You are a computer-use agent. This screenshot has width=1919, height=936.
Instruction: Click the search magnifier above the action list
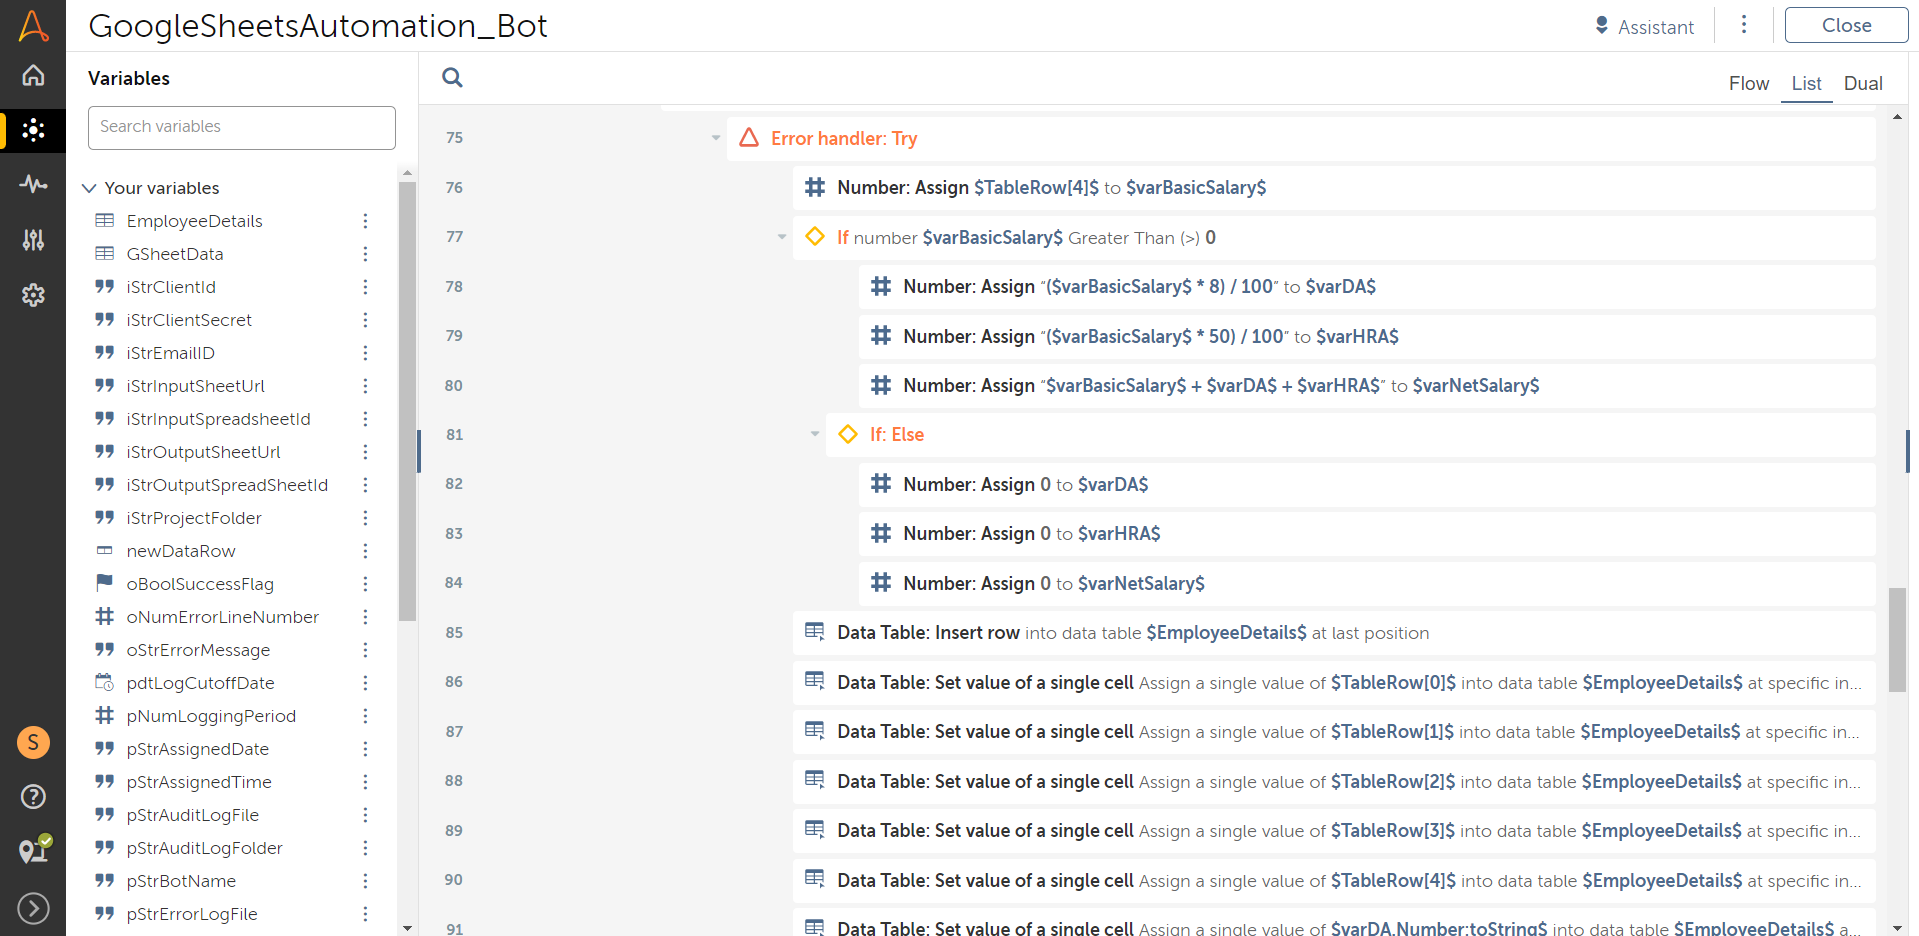452,78
